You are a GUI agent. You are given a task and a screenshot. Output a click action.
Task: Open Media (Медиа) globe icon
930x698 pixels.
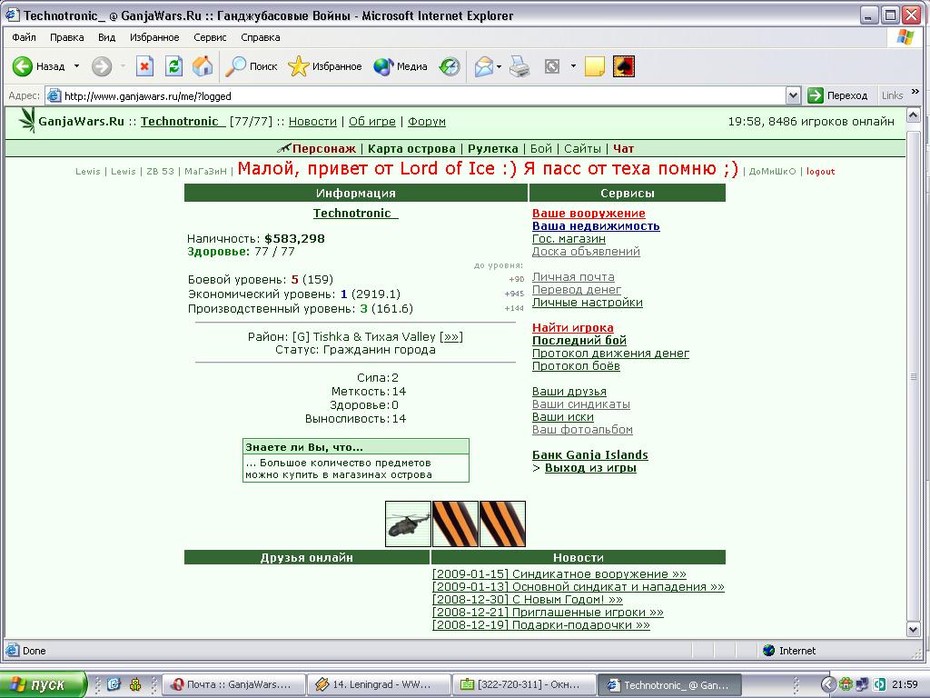tap(383, 66)
